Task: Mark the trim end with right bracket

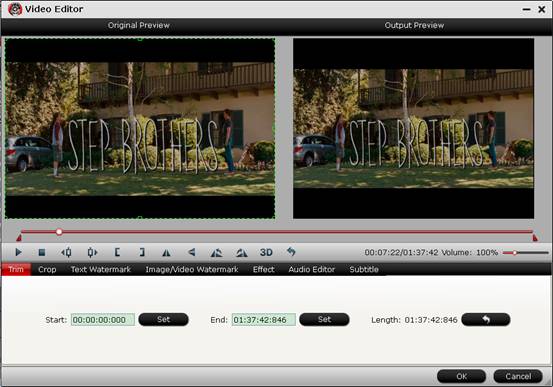Action: pos(142,252)
